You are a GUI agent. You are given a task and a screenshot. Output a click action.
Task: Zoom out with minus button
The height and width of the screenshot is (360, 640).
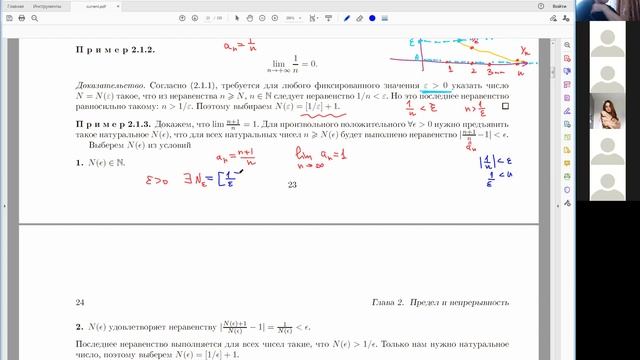click(262, 18)
